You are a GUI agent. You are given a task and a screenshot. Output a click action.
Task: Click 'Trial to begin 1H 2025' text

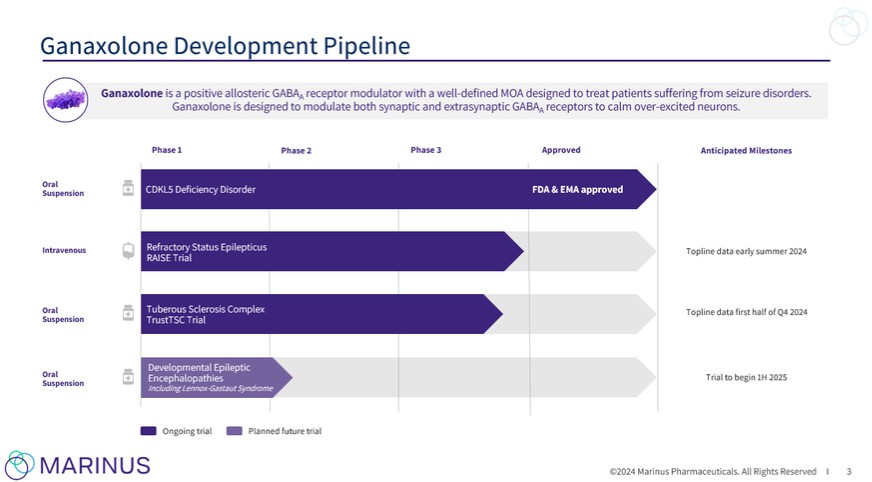tap(746, 377)
